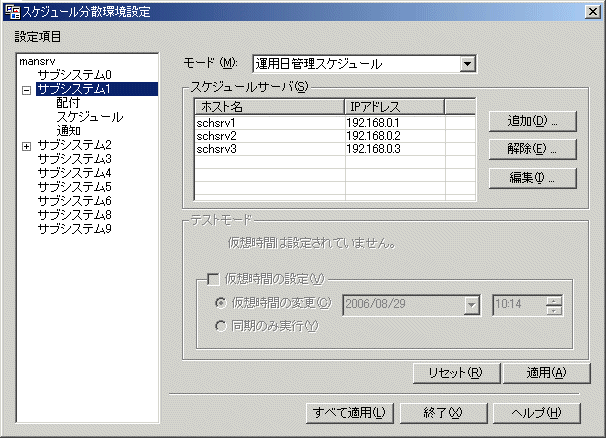The height and width of the screenshot is (438, 606).
Task: Click 追加(D) button to add server
Action: pyautogui.click(x=533, y=121)
